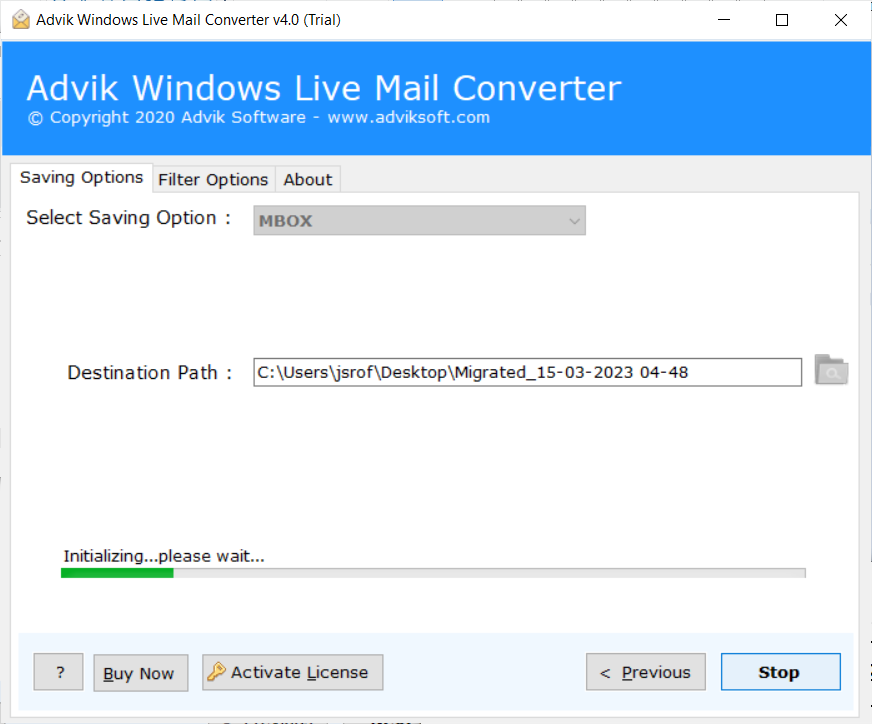Screen dimensions: 872x724
Task: Maximize the Advik converter window
Action: point(782,20)
